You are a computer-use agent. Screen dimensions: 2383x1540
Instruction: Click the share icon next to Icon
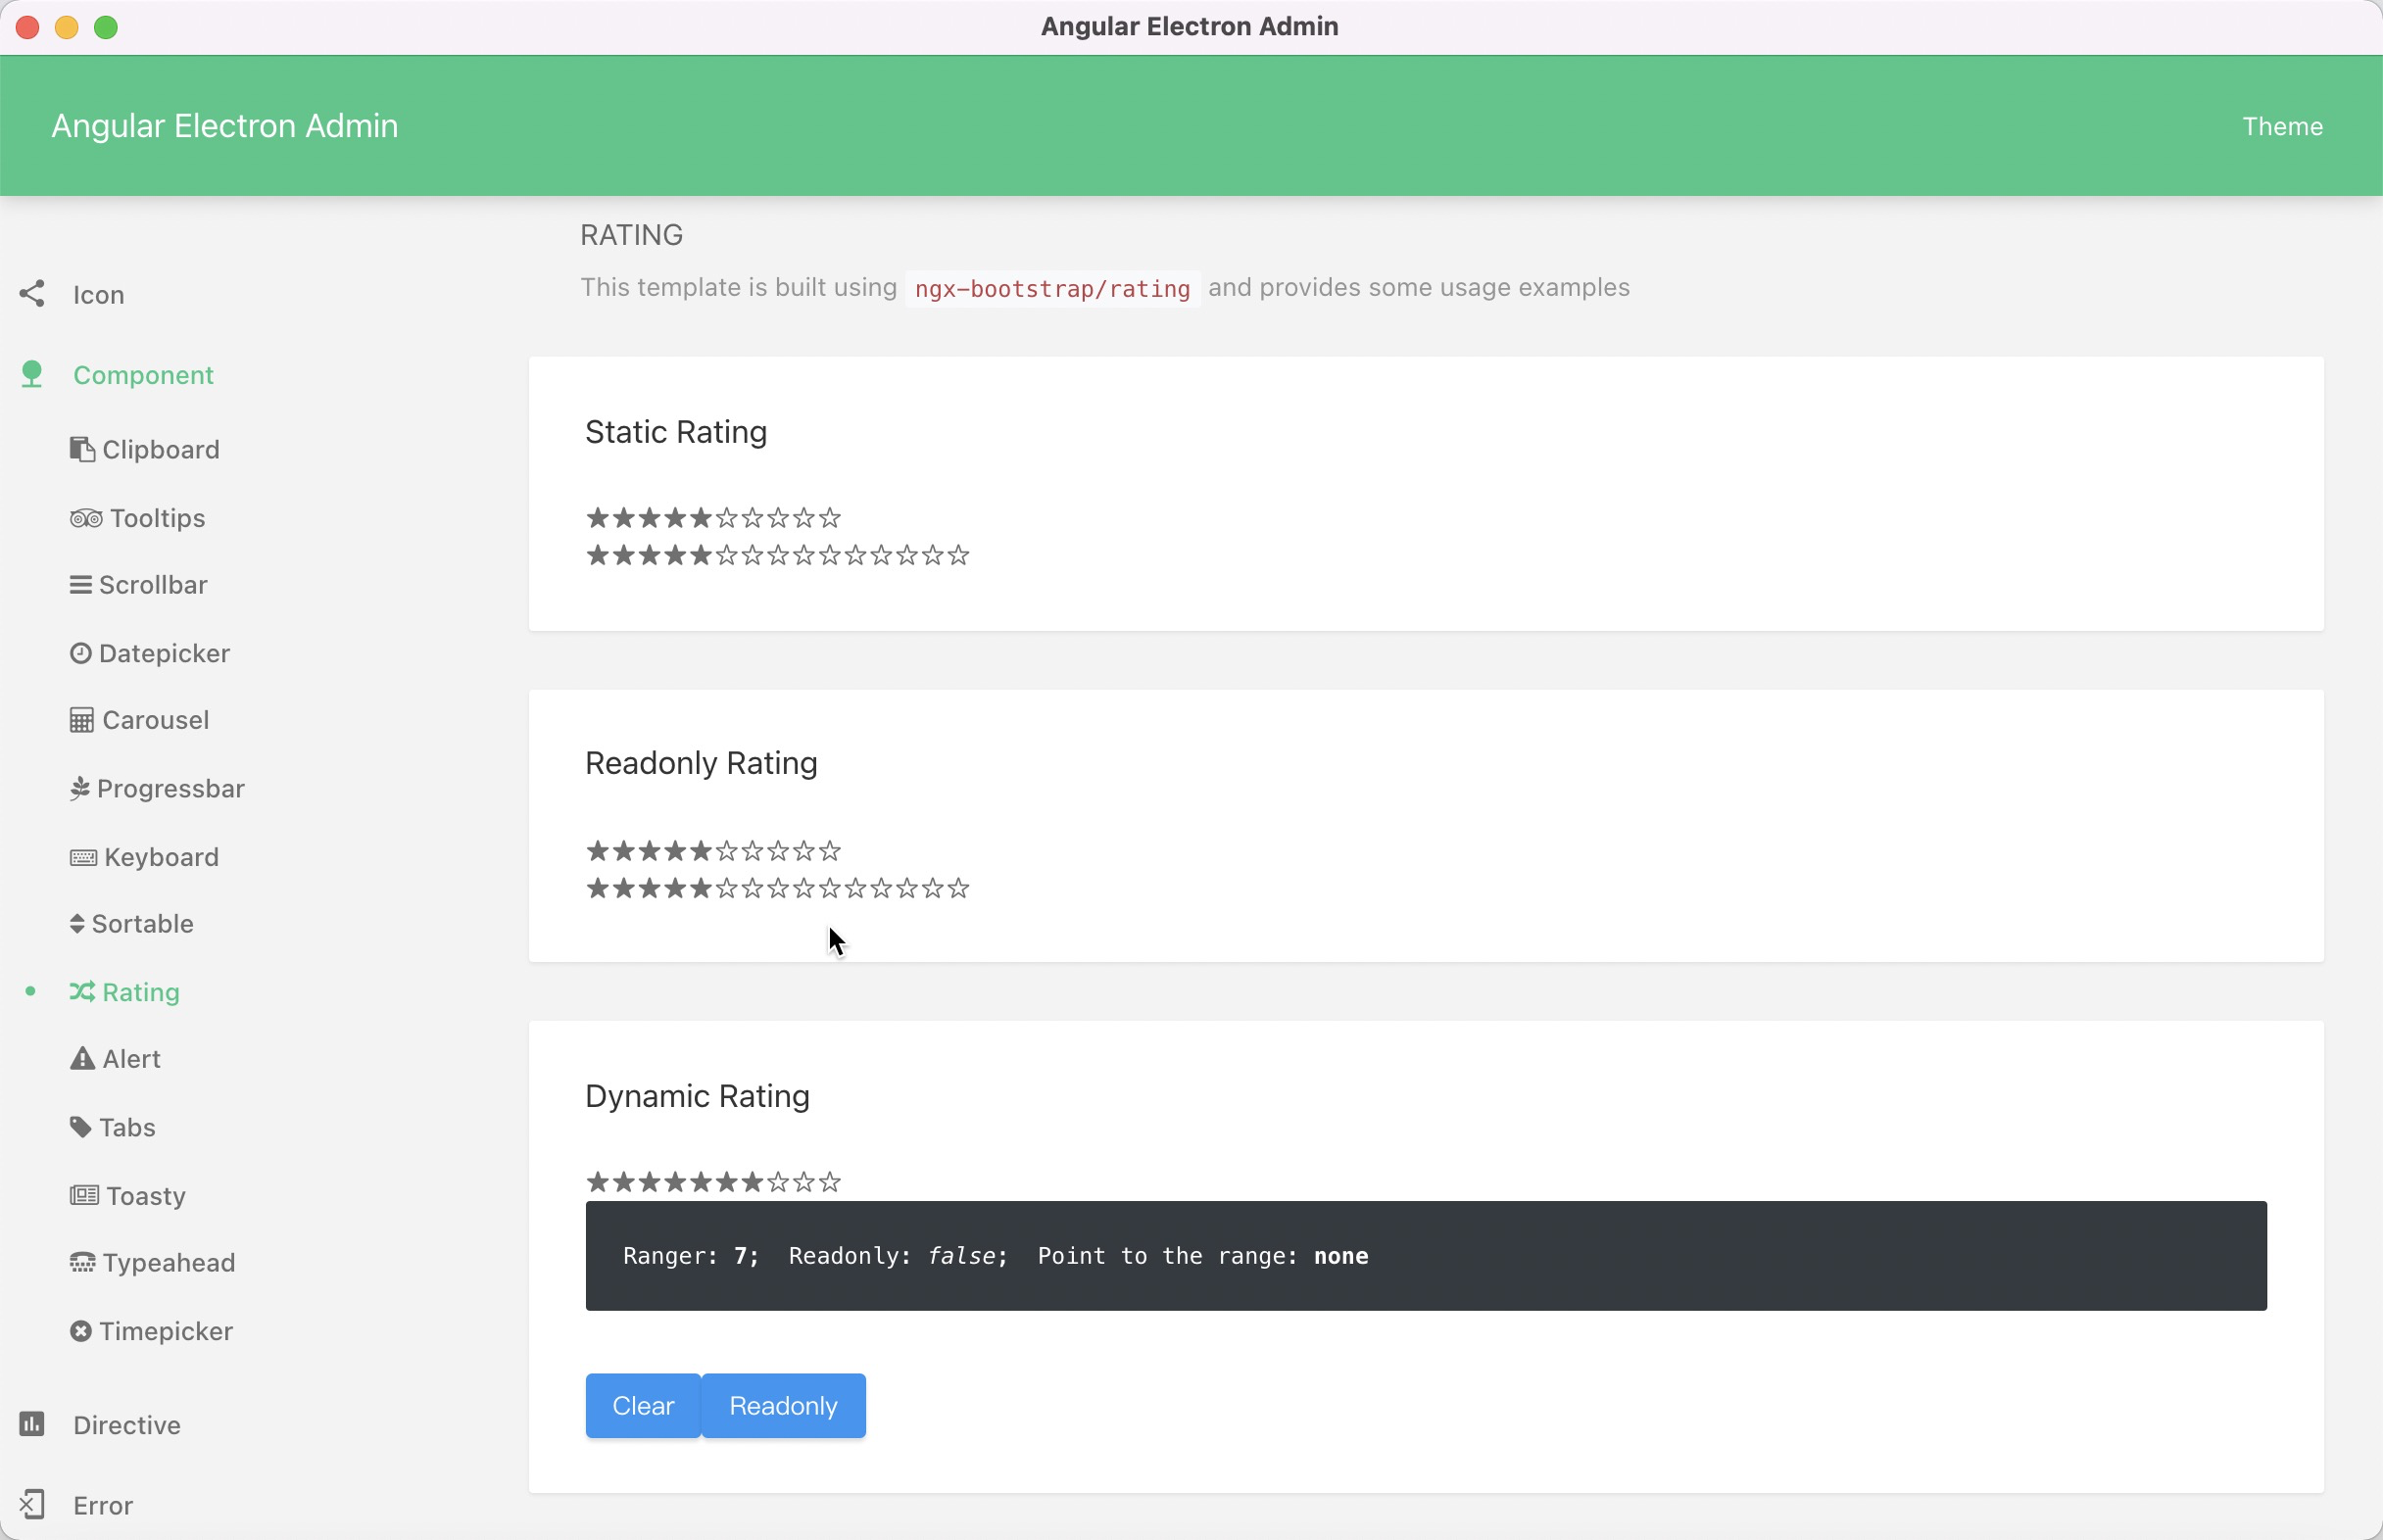32,294
